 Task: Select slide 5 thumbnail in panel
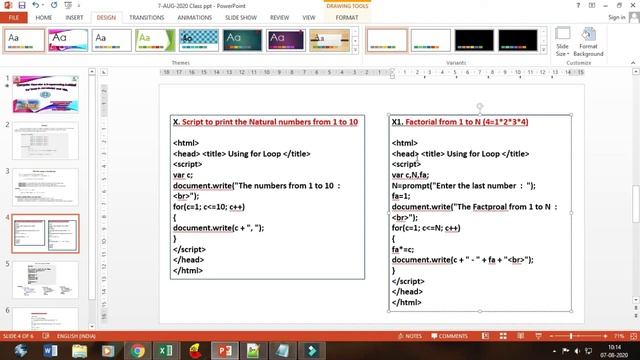[x=45, y=280]
